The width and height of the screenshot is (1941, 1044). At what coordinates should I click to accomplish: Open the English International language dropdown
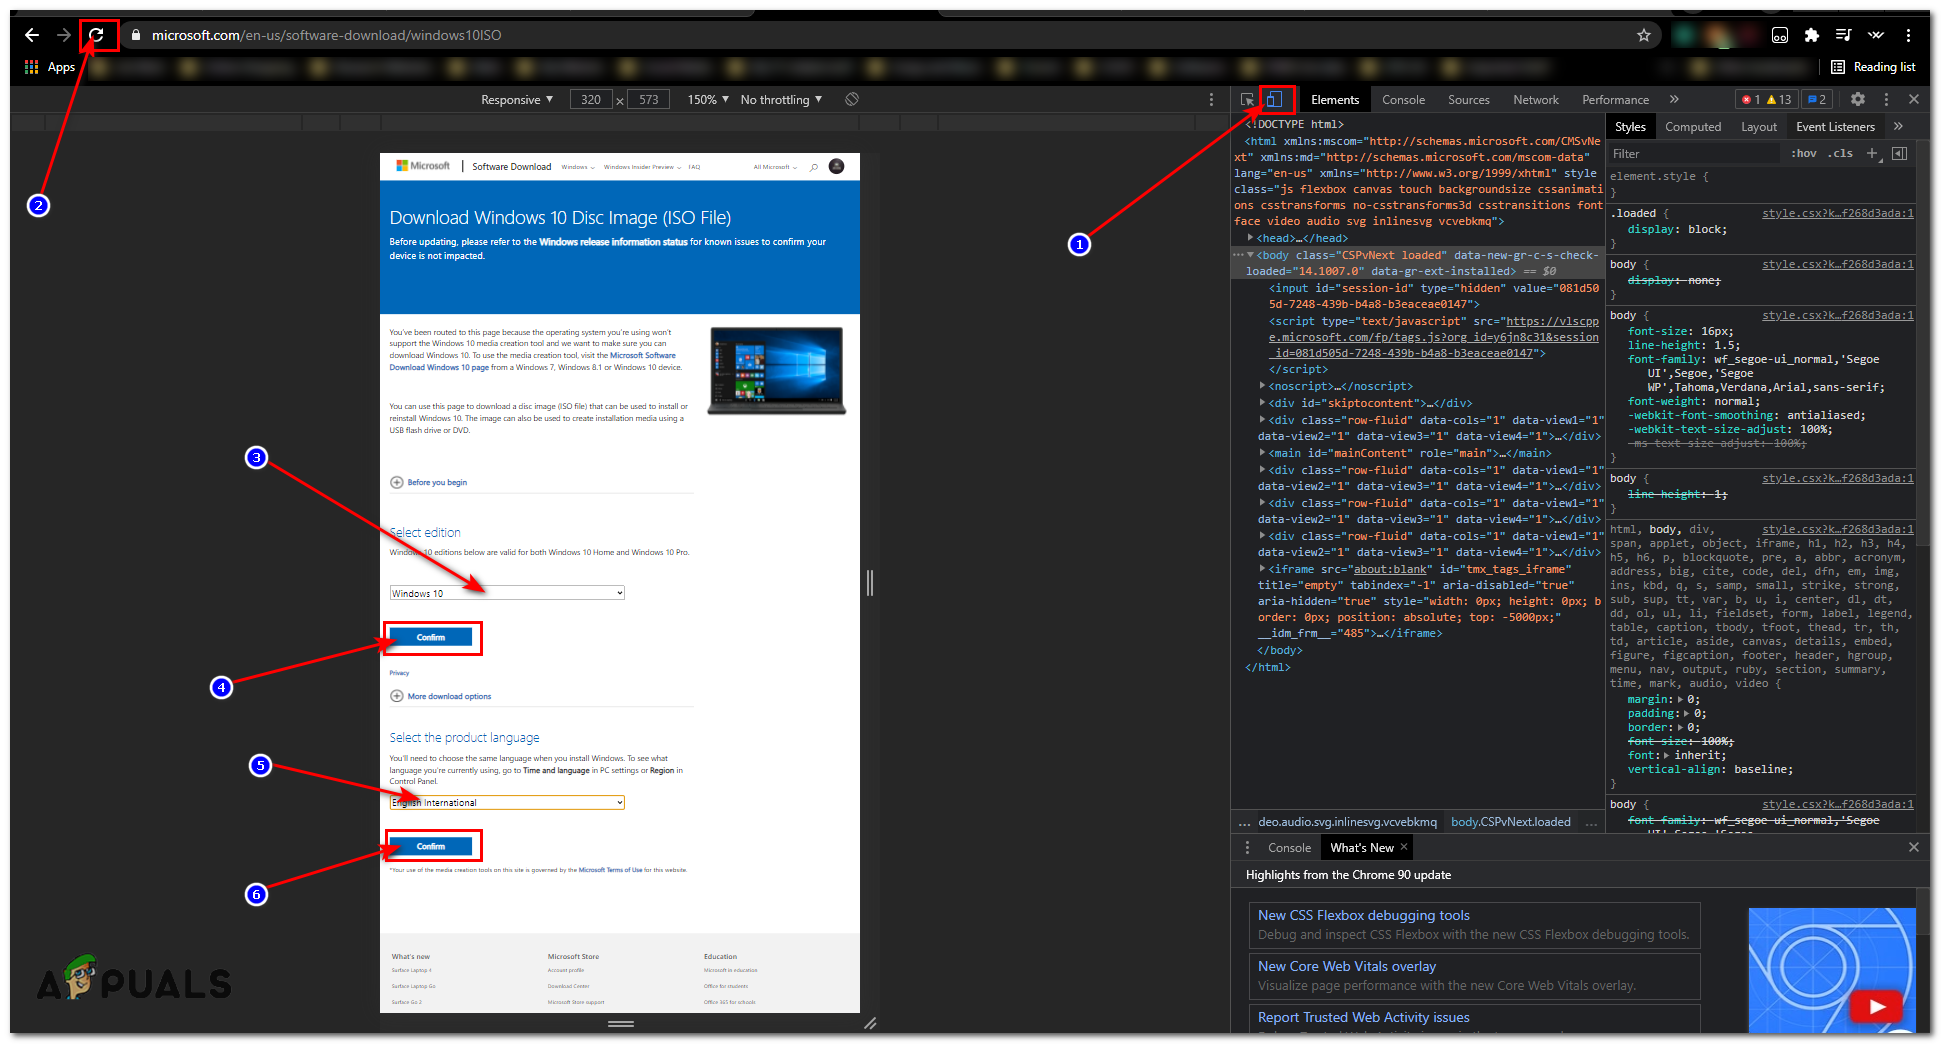coord(507,802)
